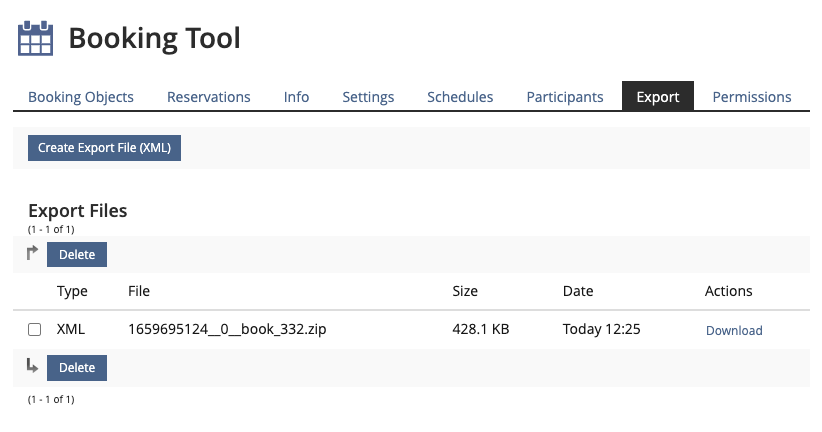This screenshot has width=822, height=432.
Task: Click the Date column header
Action: (578, 291)
